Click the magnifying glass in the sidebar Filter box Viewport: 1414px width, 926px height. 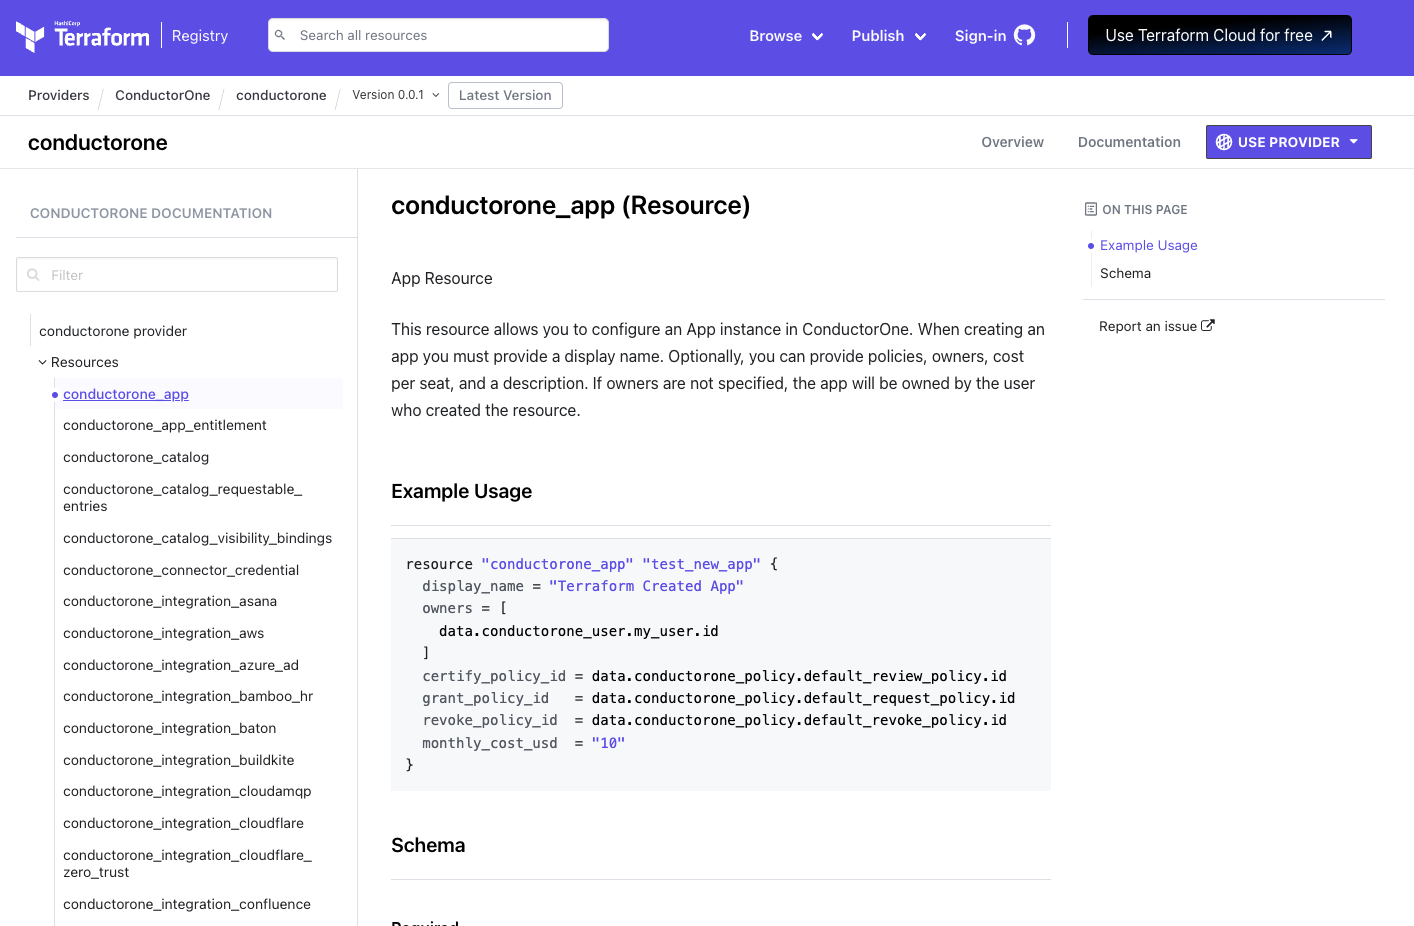click(34, 274)
